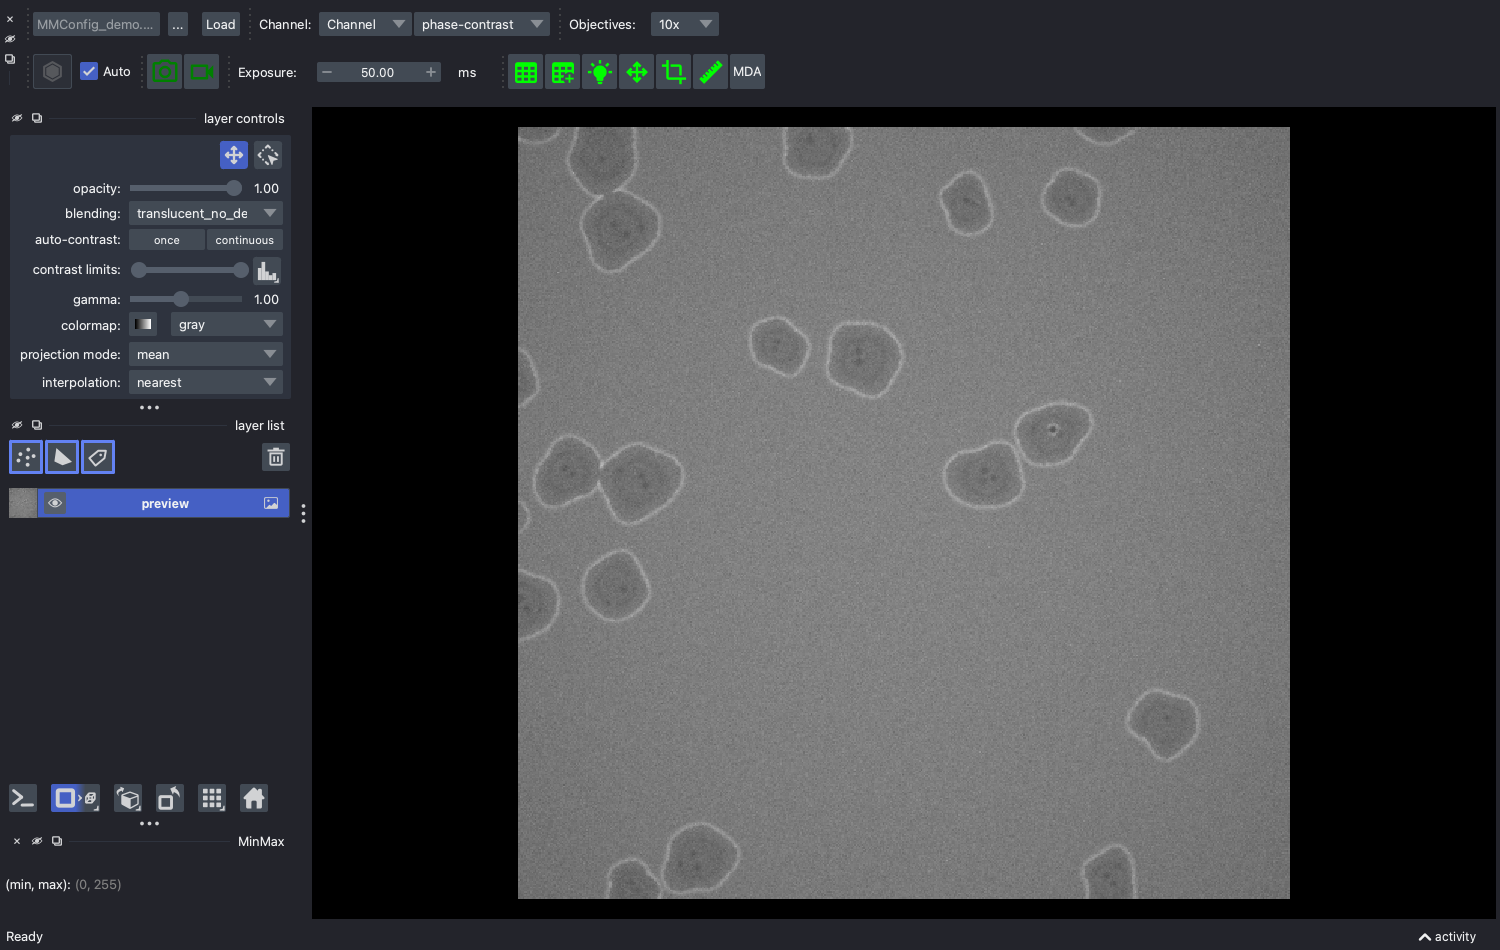Viewport: 1500px width, 950px height.
Task: Open the 10x Objectives dropdown
Action: pyautogui.click(x=685, y=24)
